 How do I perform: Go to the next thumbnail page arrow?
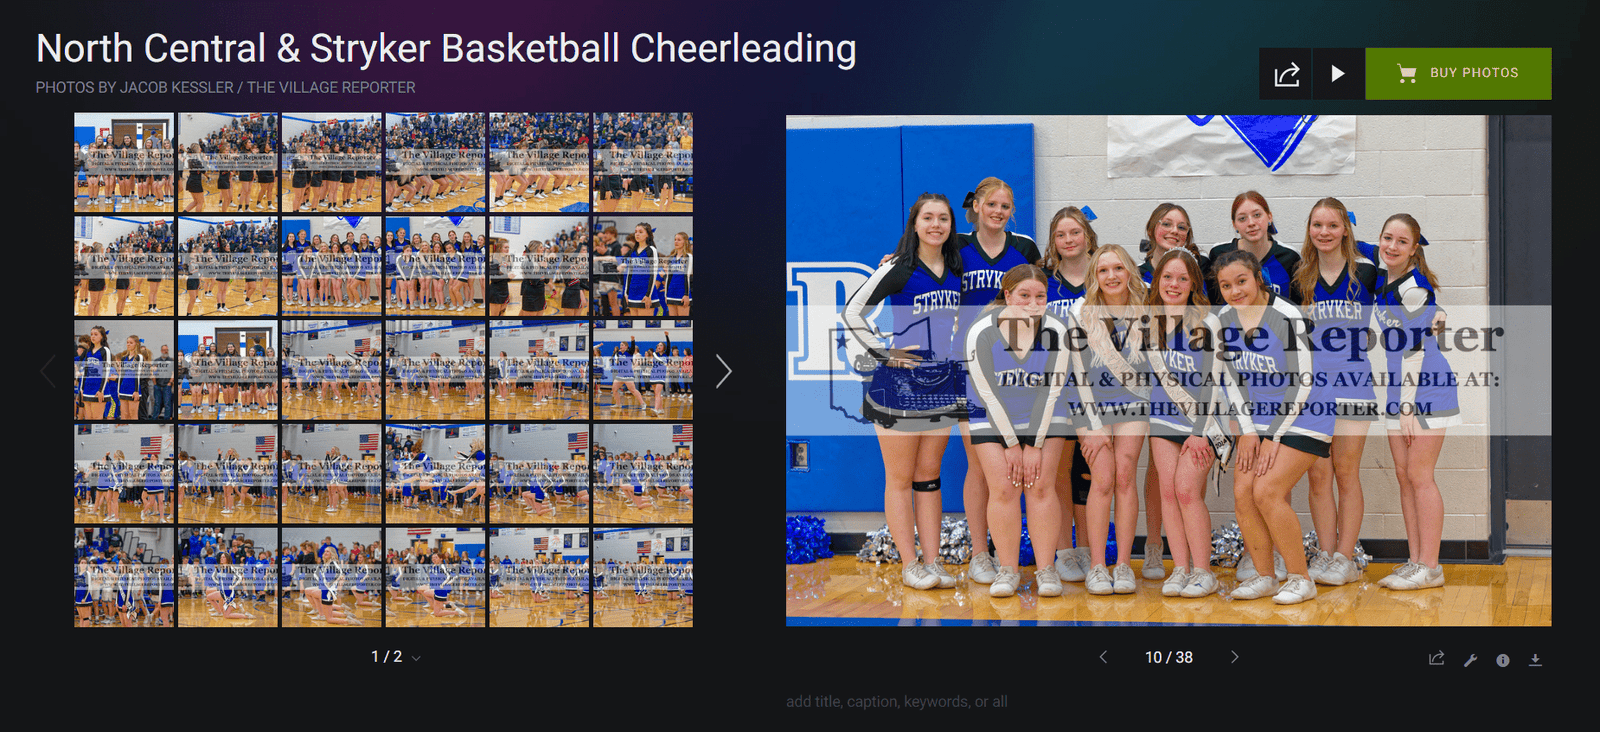click(724, 371)
